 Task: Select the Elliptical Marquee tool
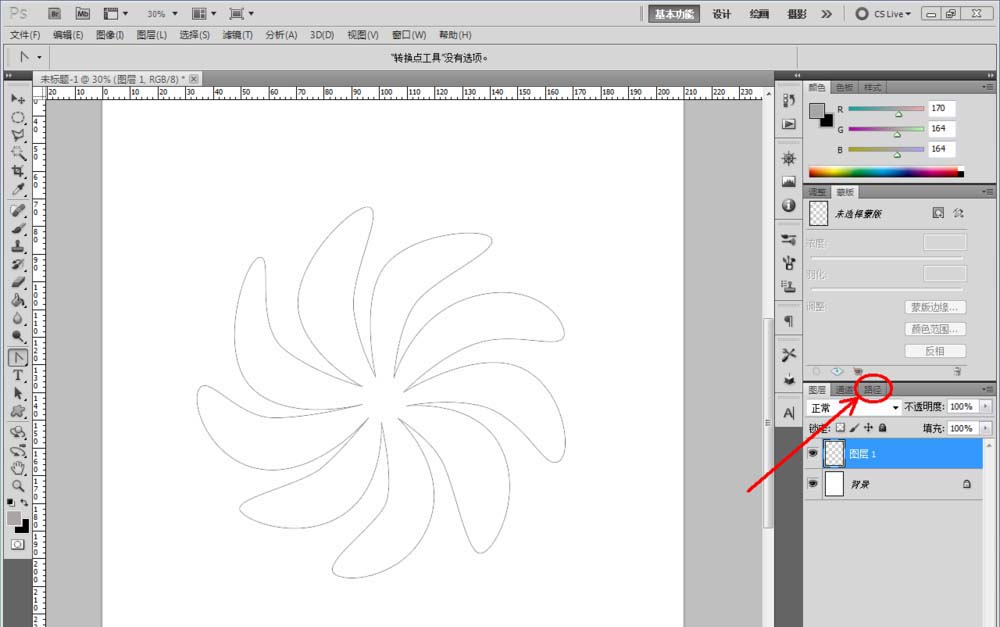click(18, 117)
